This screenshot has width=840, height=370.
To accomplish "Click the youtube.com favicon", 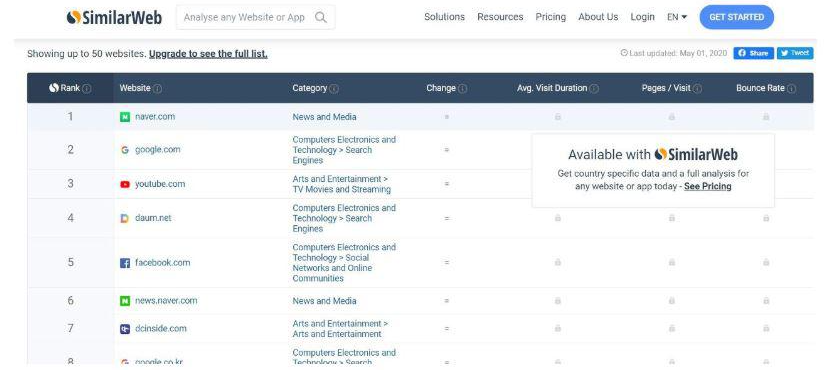I will click(x=125, y=184).
